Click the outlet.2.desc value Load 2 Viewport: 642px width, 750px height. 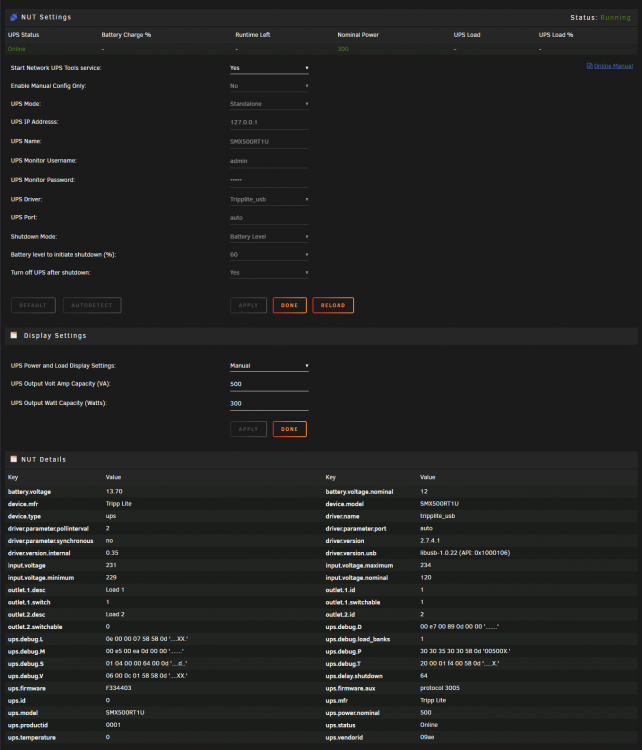115,615
